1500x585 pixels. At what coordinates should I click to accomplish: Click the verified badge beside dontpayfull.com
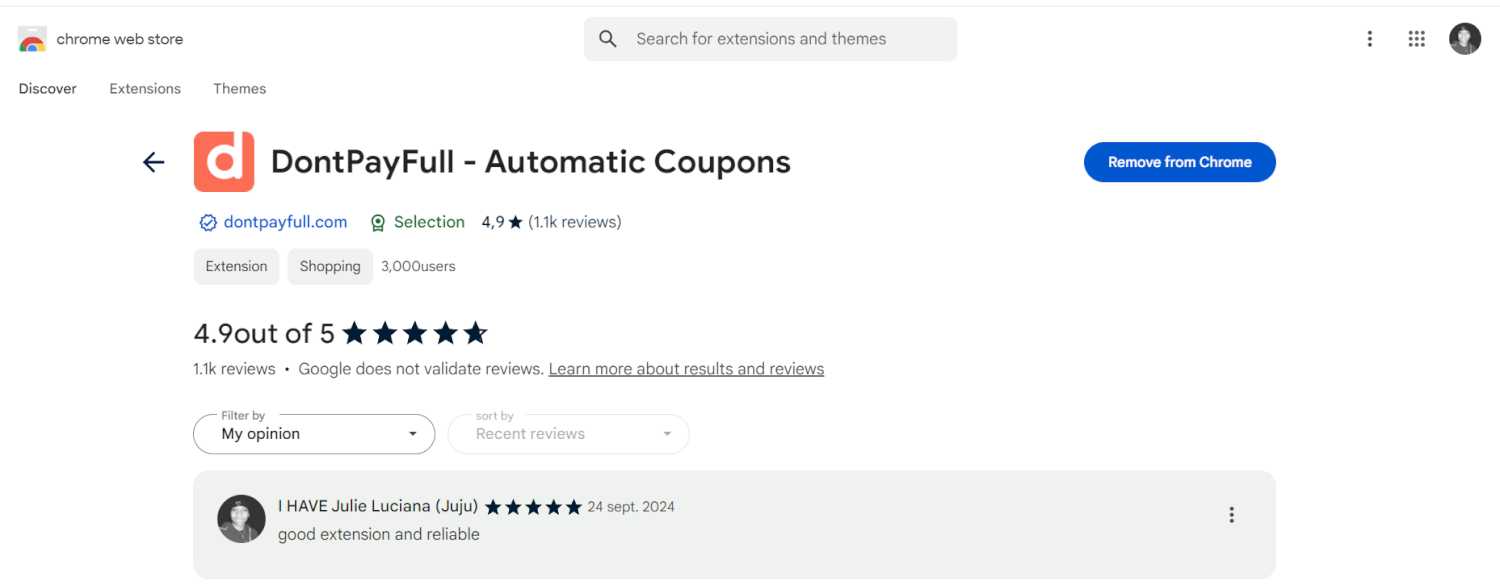[208, 223]
